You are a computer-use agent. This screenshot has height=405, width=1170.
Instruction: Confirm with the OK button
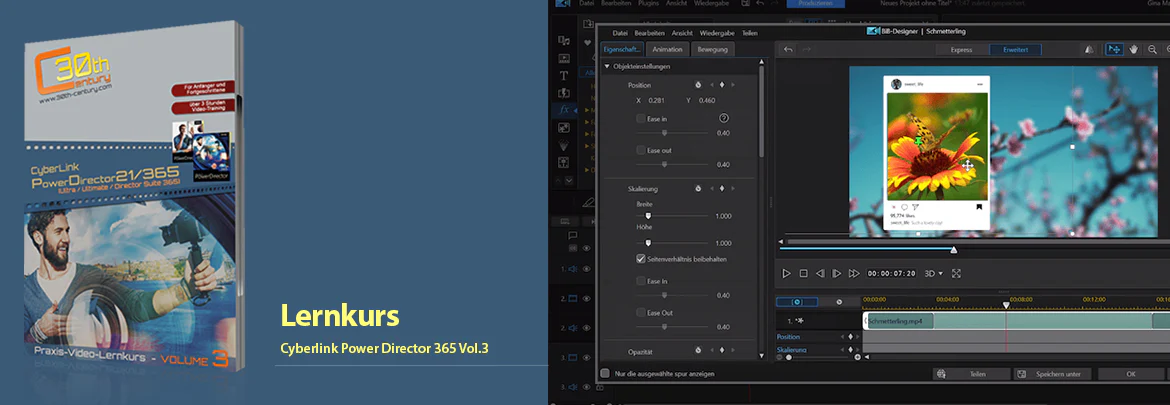click(x=1131, y=374)
